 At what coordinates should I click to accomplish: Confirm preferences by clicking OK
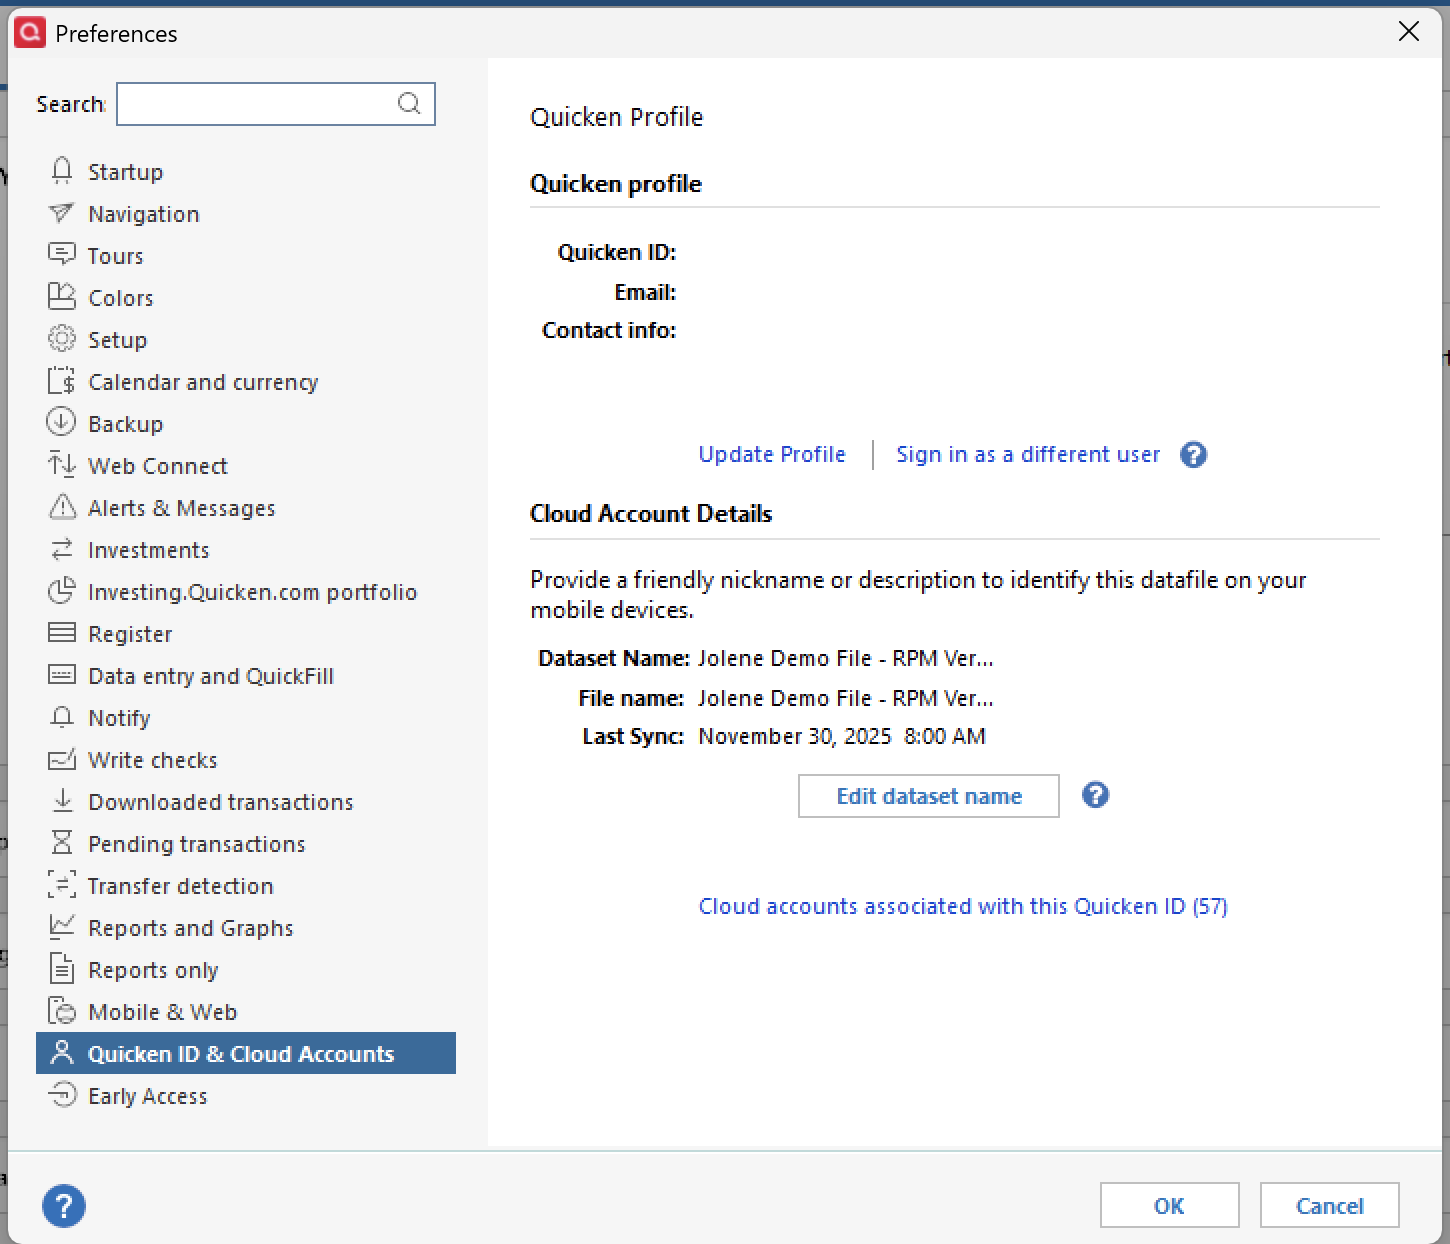point(1168,1205)
